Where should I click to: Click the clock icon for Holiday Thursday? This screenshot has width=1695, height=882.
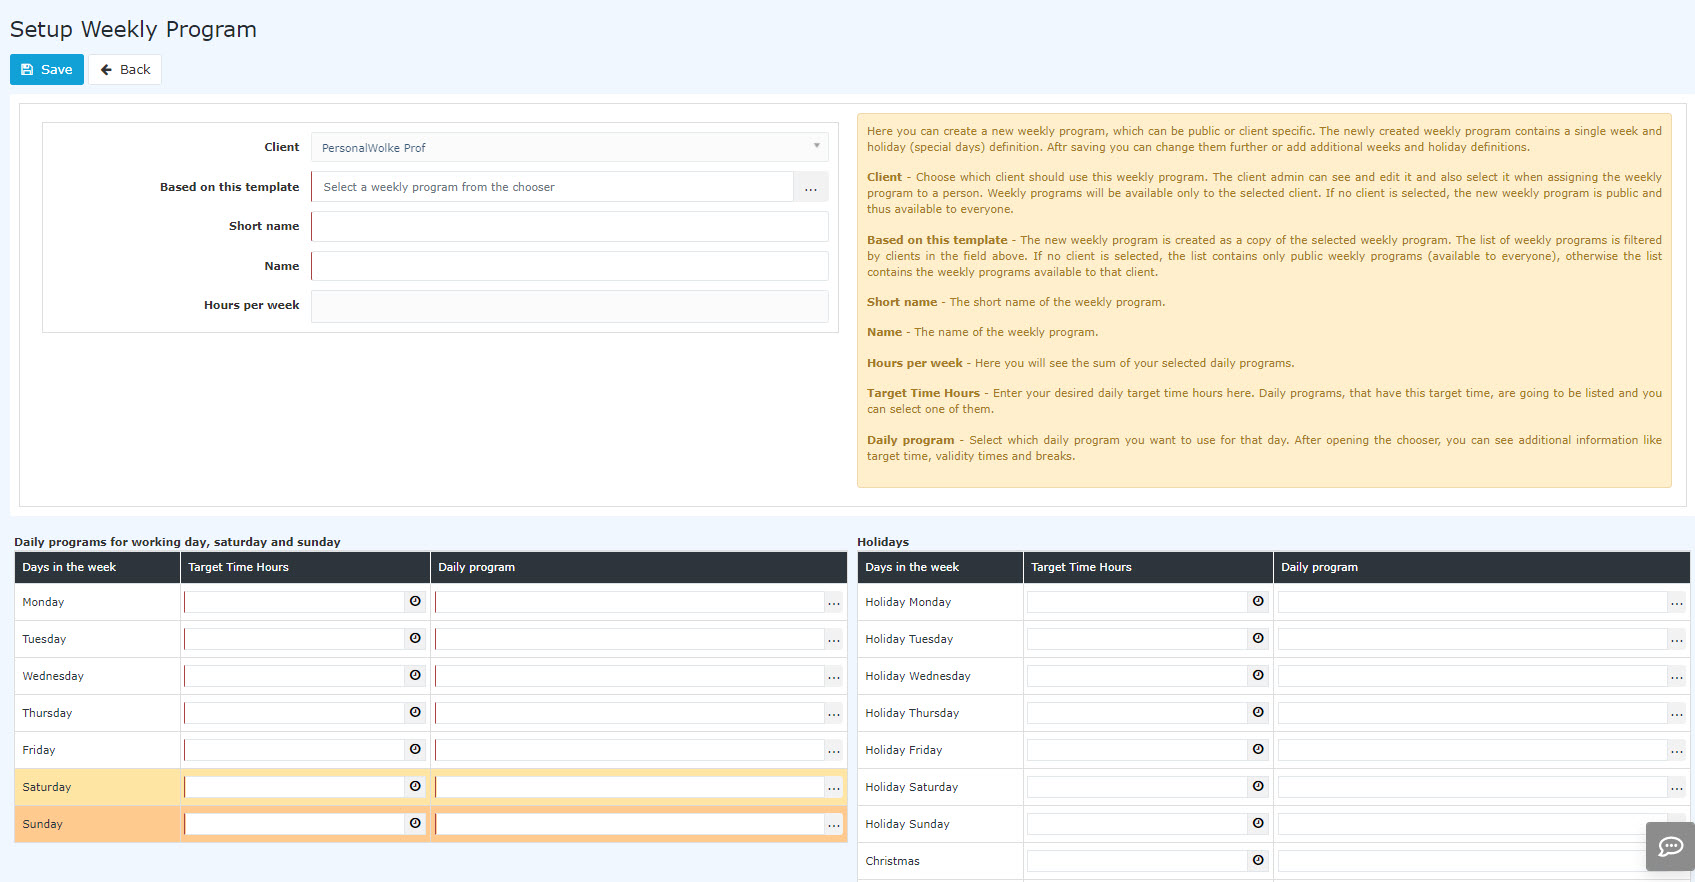(1258, 712)
